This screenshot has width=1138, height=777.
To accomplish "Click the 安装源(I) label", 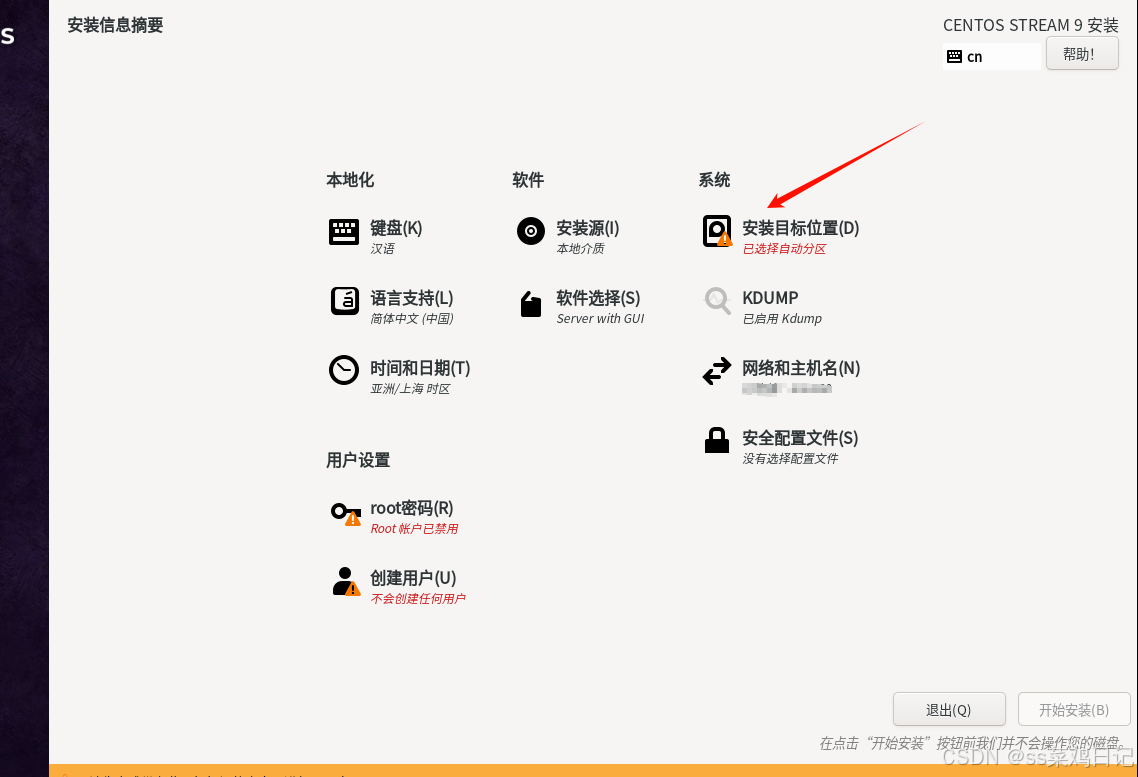I will (x=588, y=228).
